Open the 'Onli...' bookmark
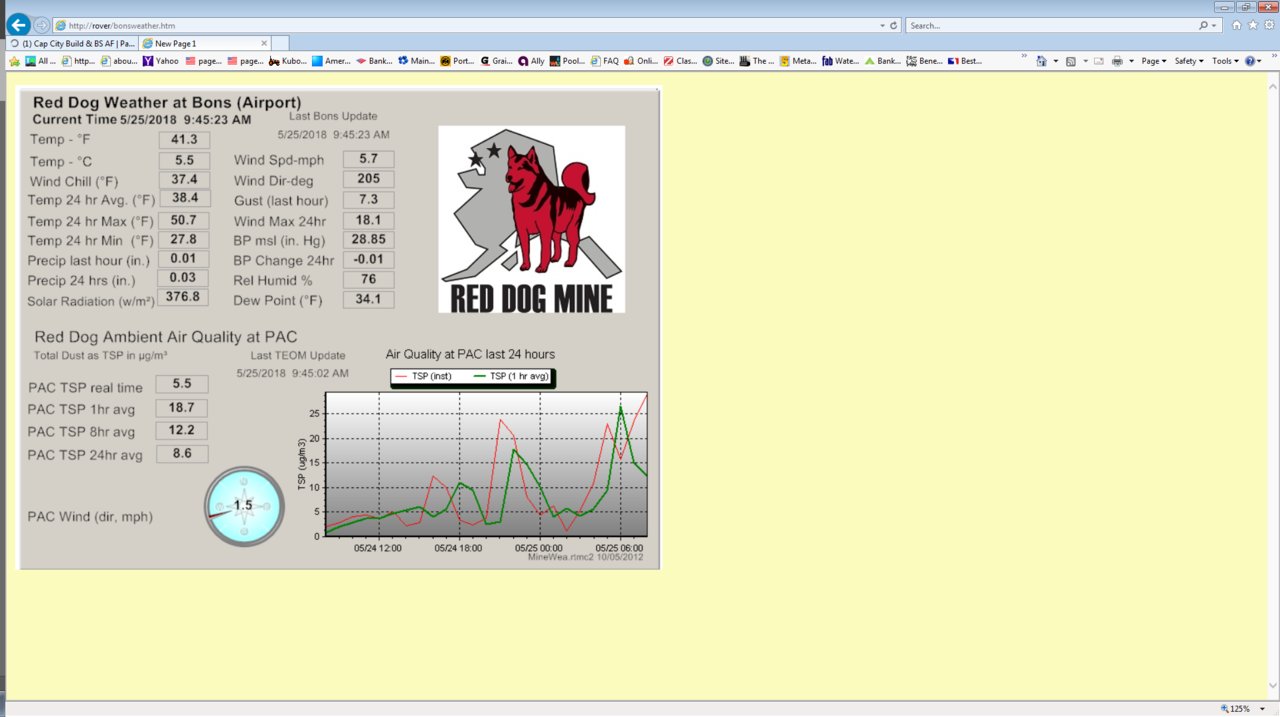 pyautogui.click(x=641, y=61)
